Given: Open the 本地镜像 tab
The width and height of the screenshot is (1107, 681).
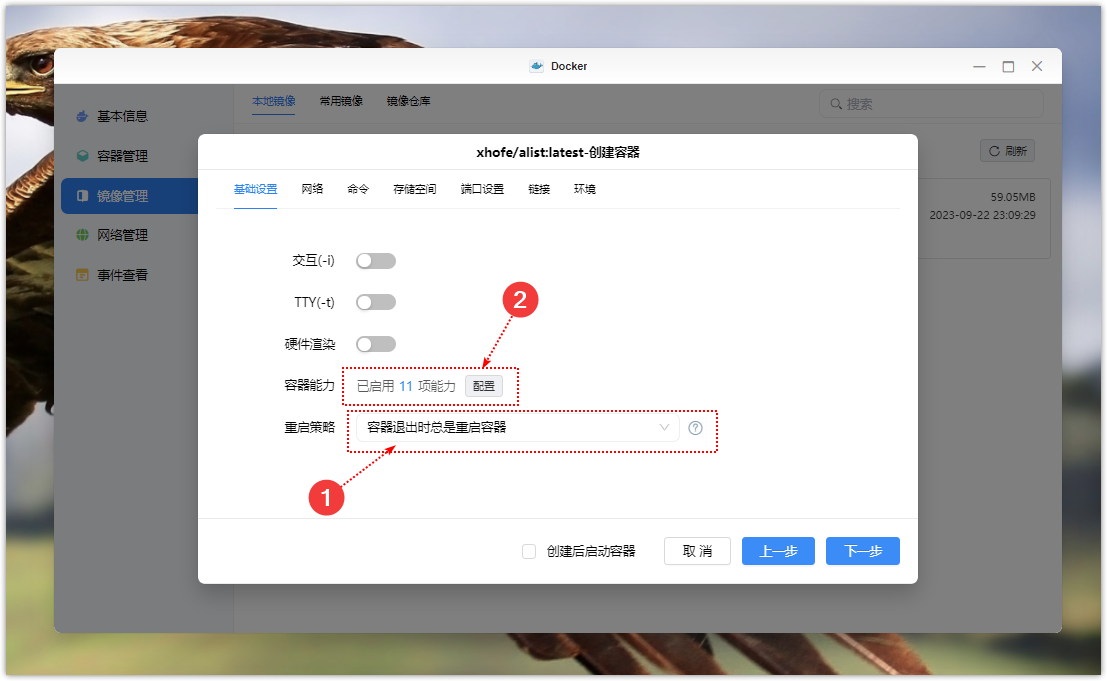Looking at the screenshot, I should click(274, 101).
